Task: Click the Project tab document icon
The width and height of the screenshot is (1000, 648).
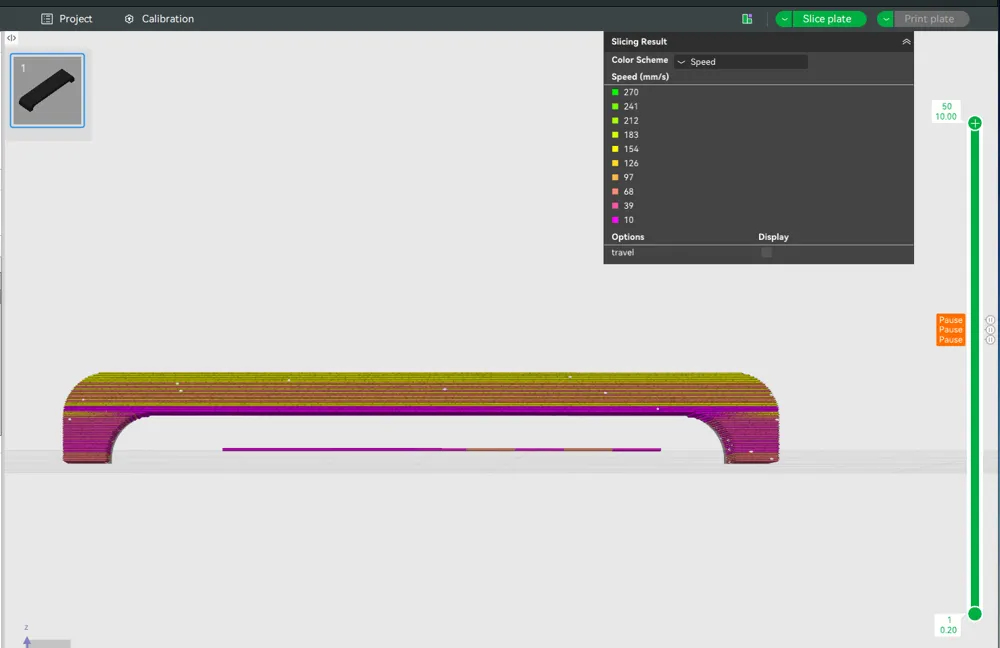Action: (x=47, y=19)
